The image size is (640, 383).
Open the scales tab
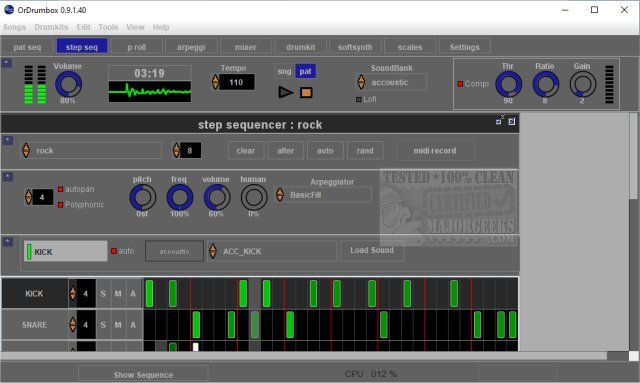(410, 47)
